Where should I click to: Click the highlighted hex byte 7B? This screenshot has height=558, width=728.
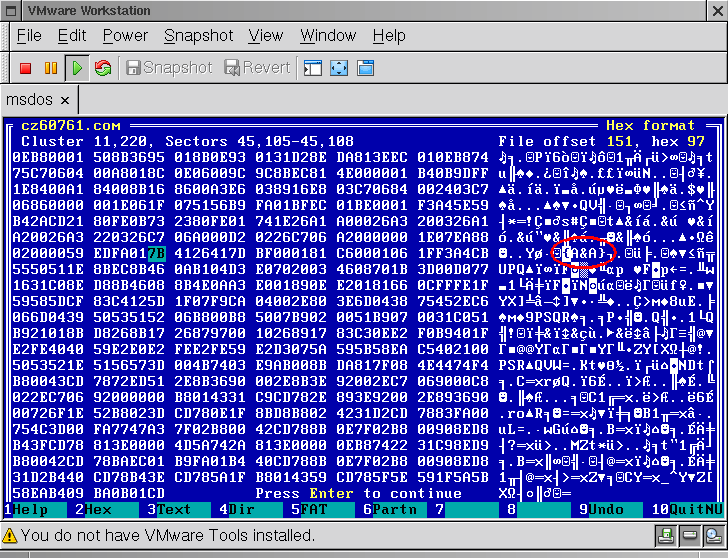pyautogui.click(x=156, y=253)
